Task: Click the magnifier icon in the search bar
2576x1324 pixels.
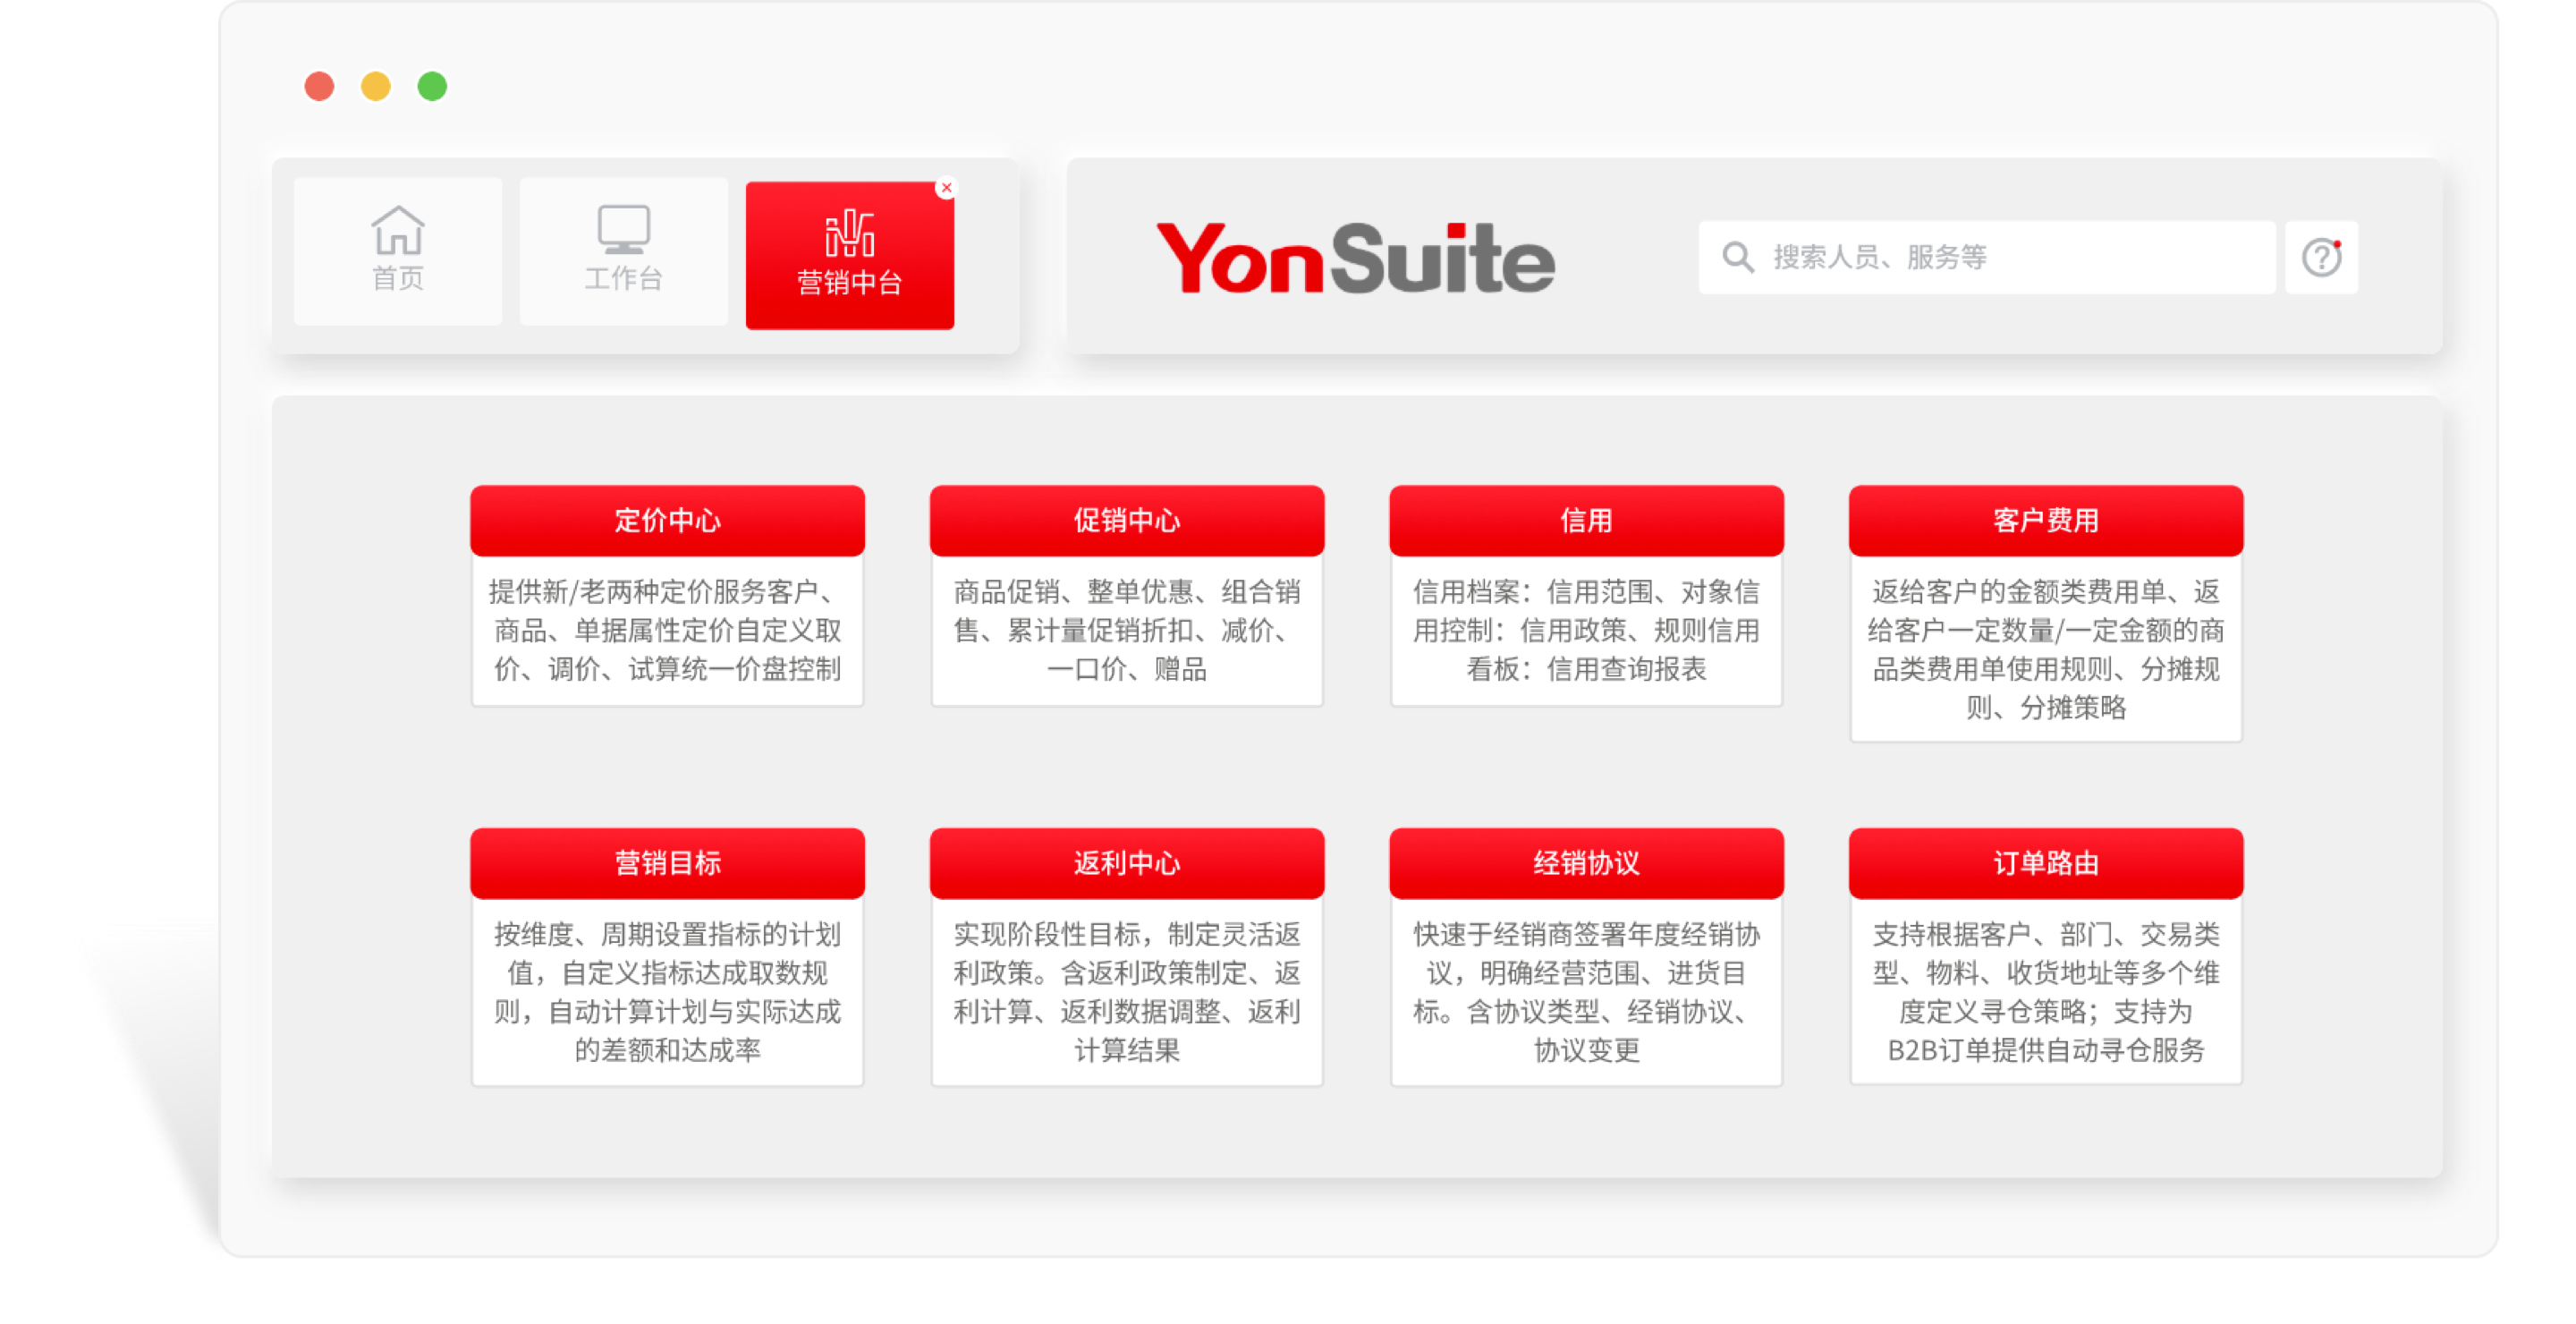Action: click(1738, 257)
